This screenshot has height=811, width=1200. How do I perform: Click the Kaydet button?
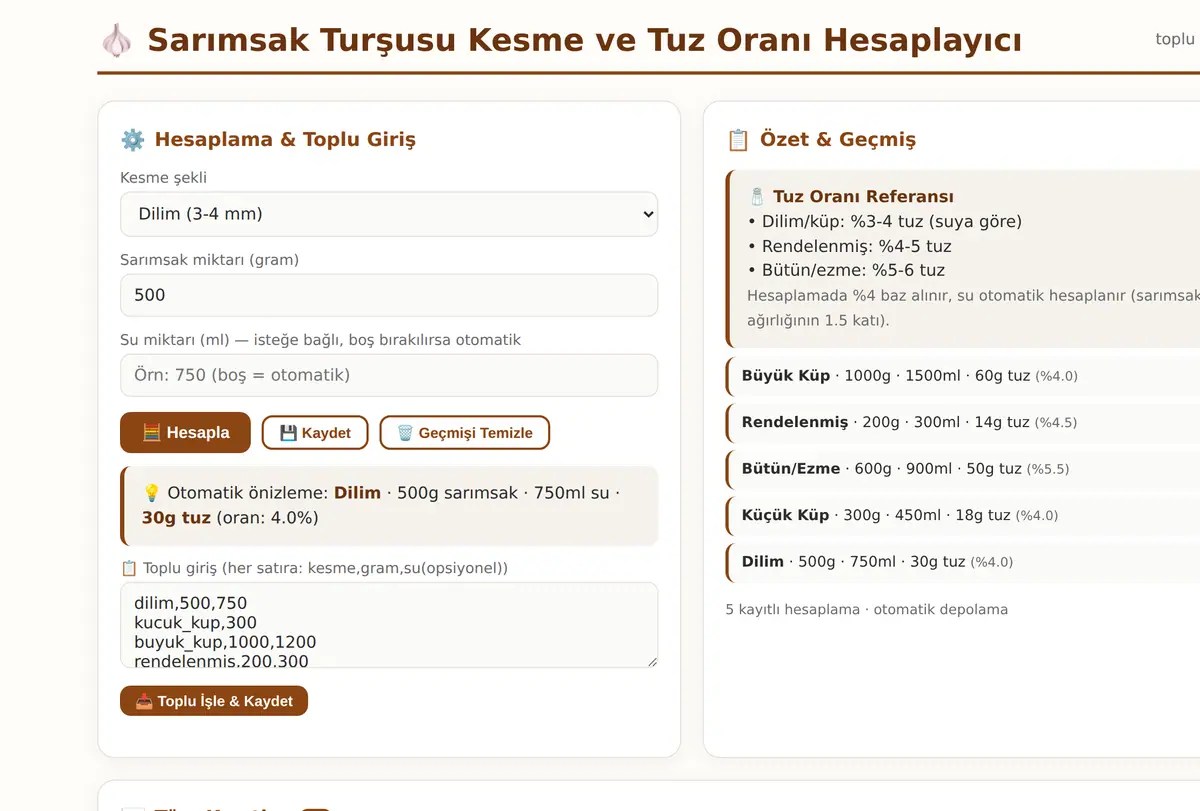click(315, 433)
